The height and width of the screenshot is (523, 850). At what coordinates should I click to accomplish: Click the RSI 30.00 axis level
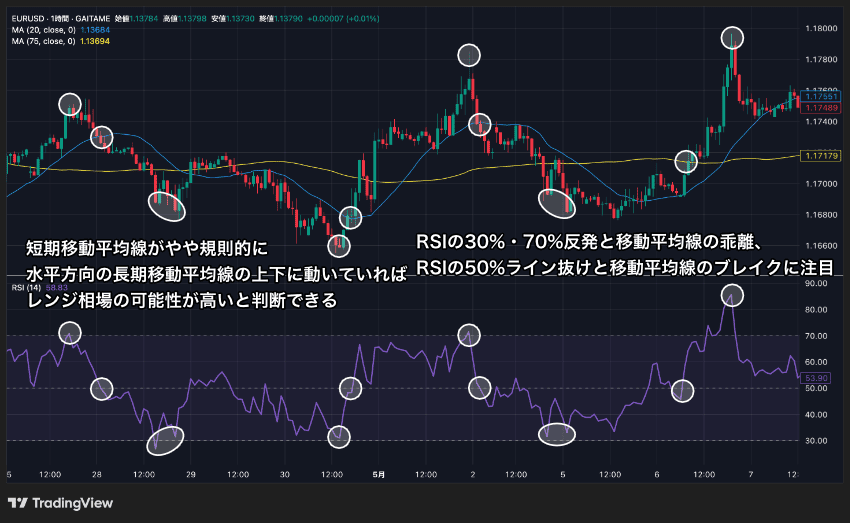click(816, 441)
